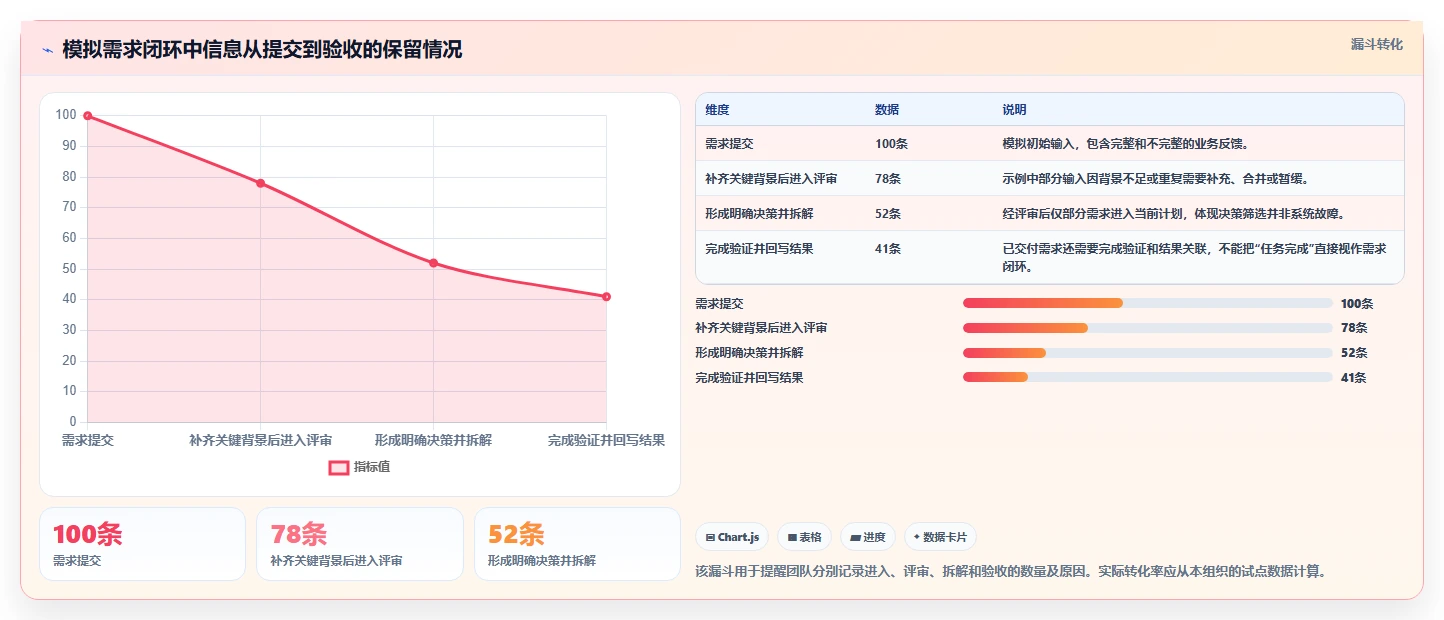Click the 指标值 legend label text

coord(371,467)
